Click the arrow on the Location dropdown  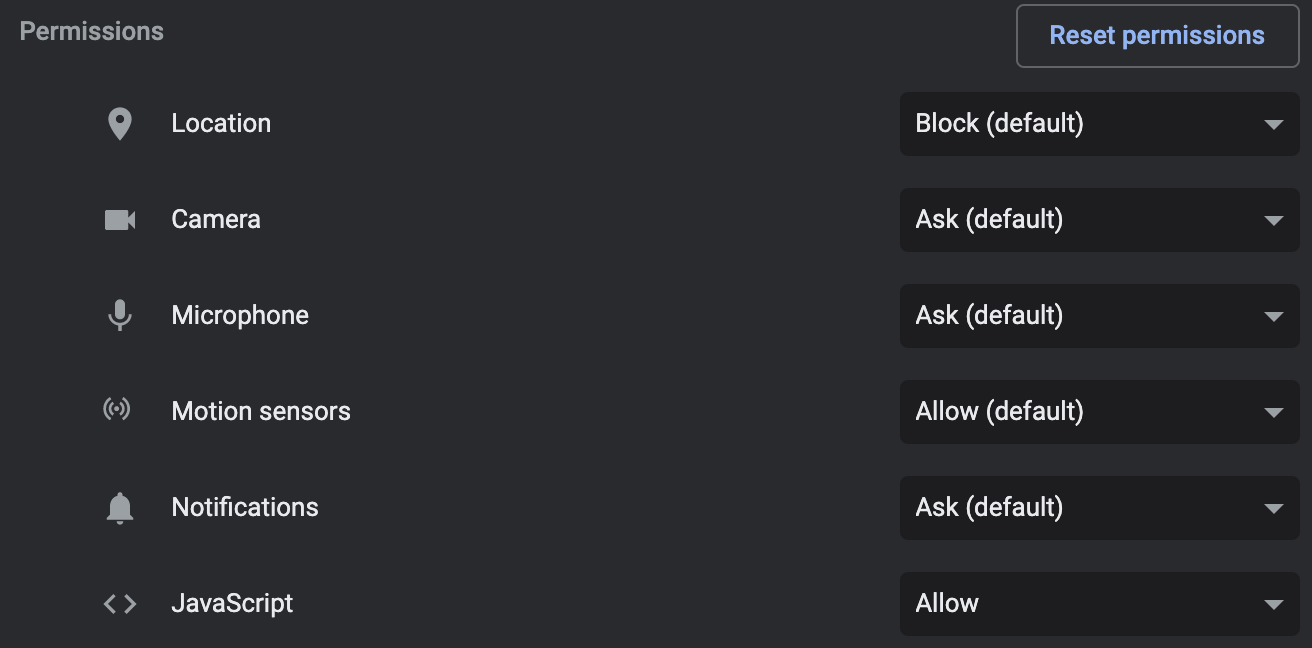(x=1273, y=125)
